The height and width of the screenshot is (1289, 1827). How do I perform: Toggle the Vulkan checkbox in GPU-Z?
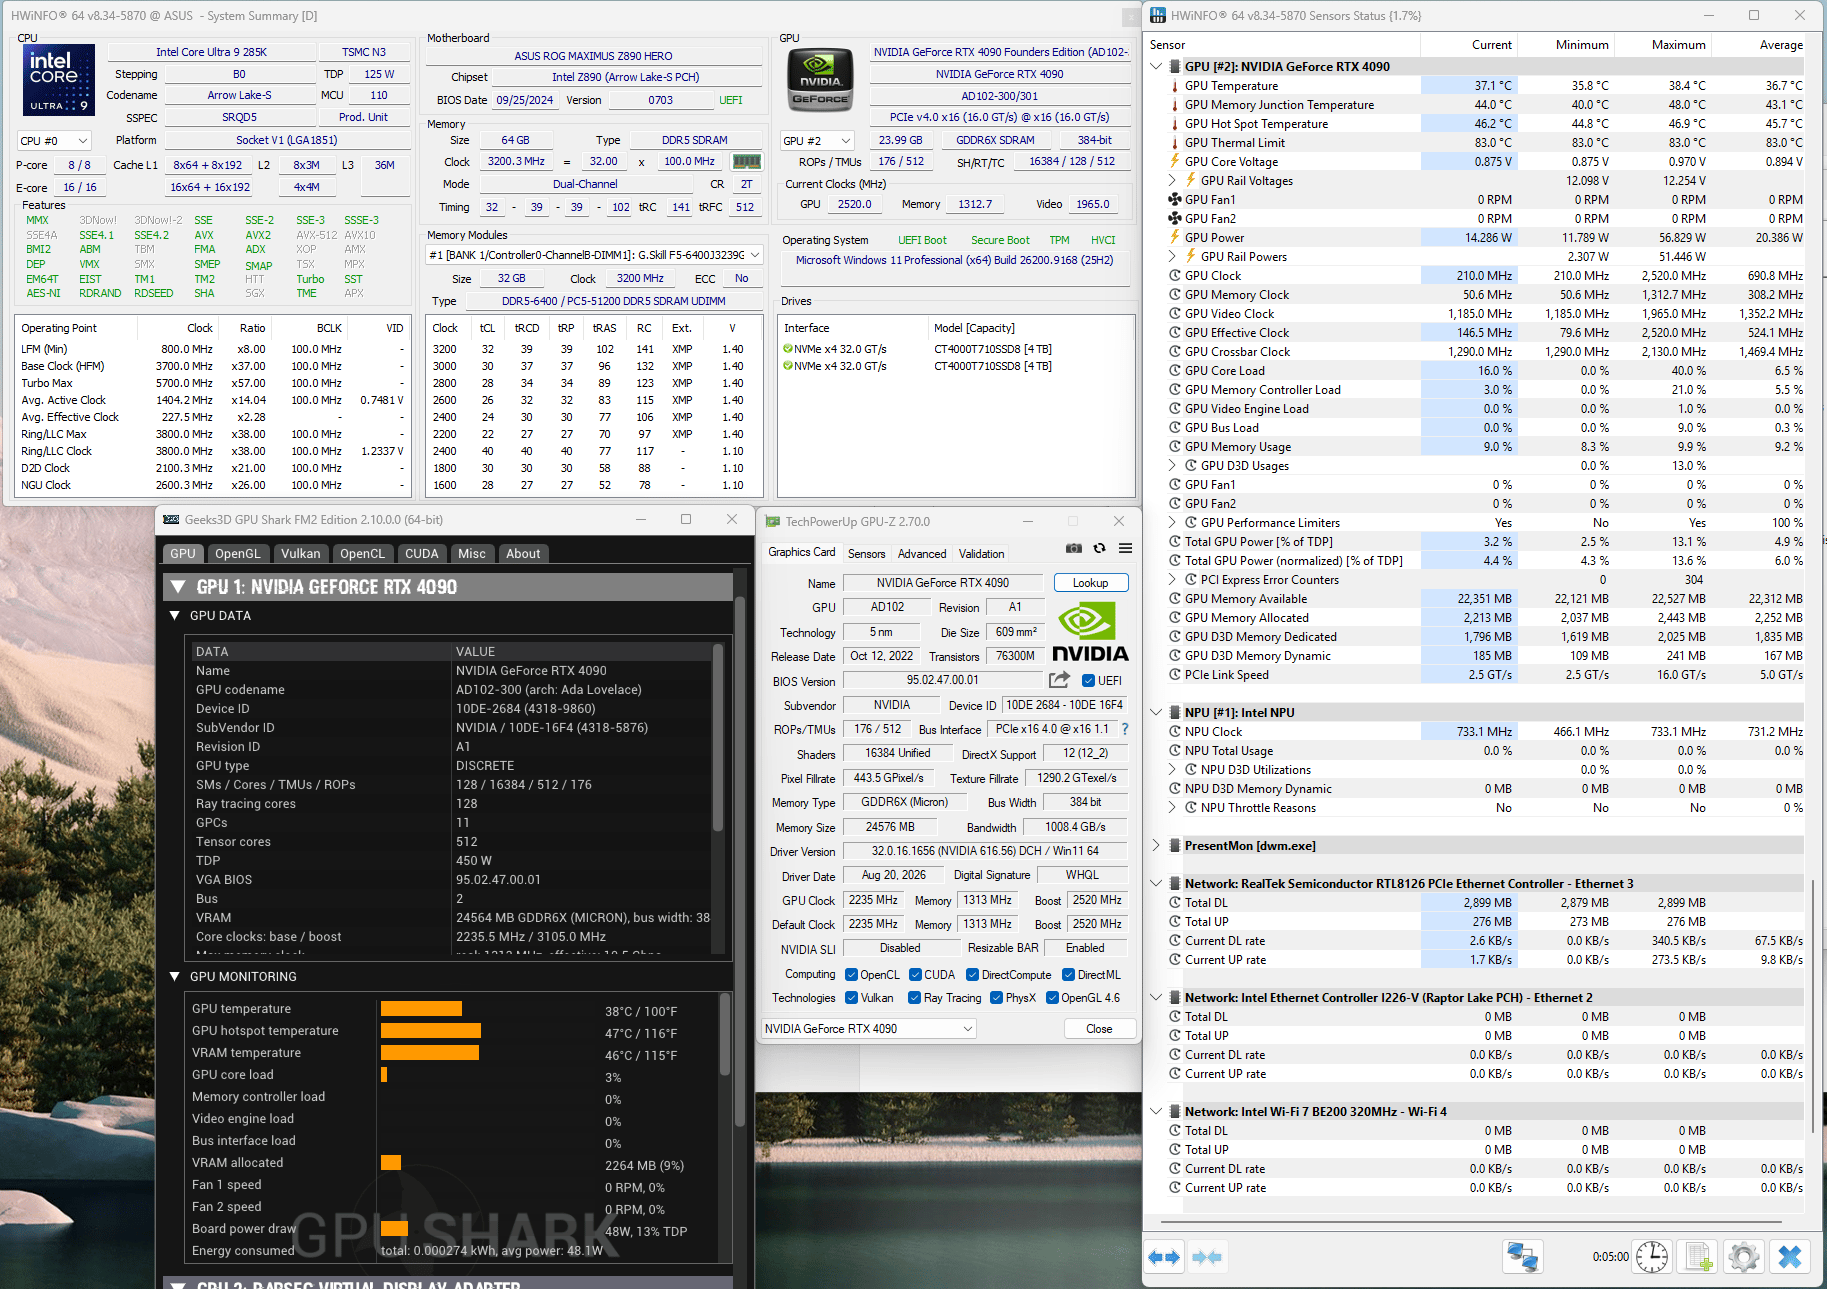coord(851,998)
